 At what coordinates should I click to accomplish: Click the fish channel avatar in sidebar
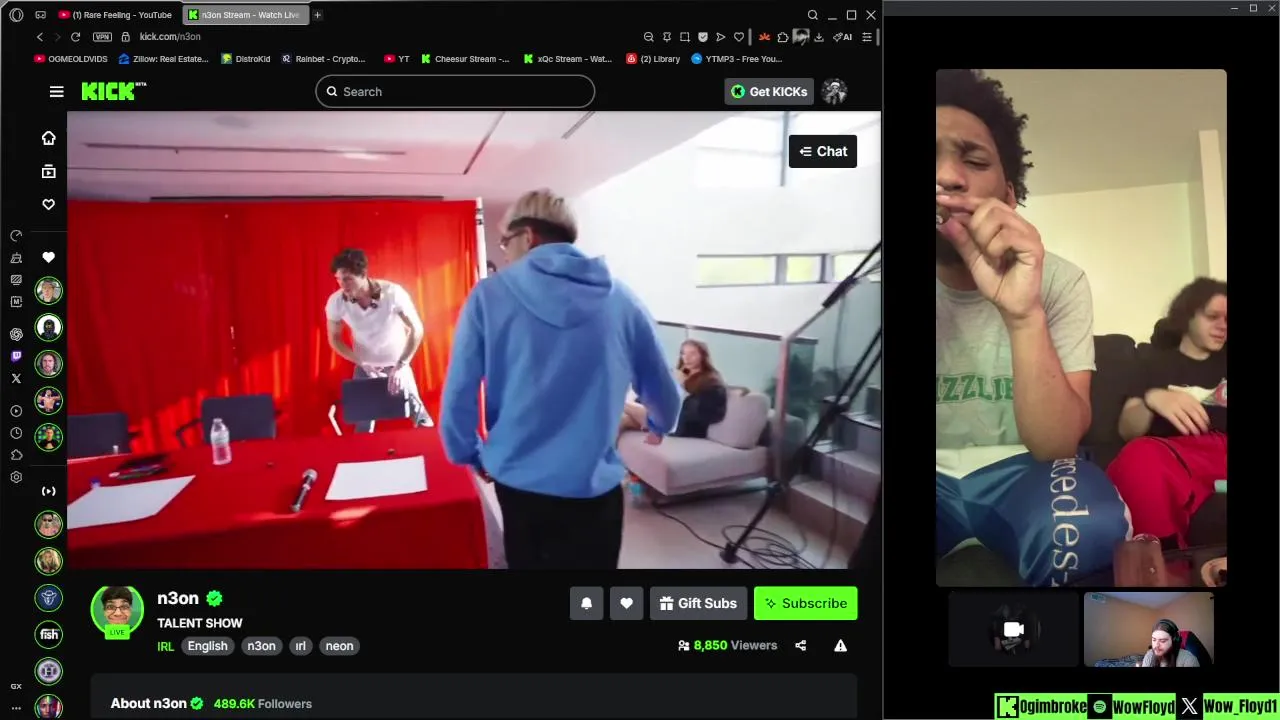[48, 634]
